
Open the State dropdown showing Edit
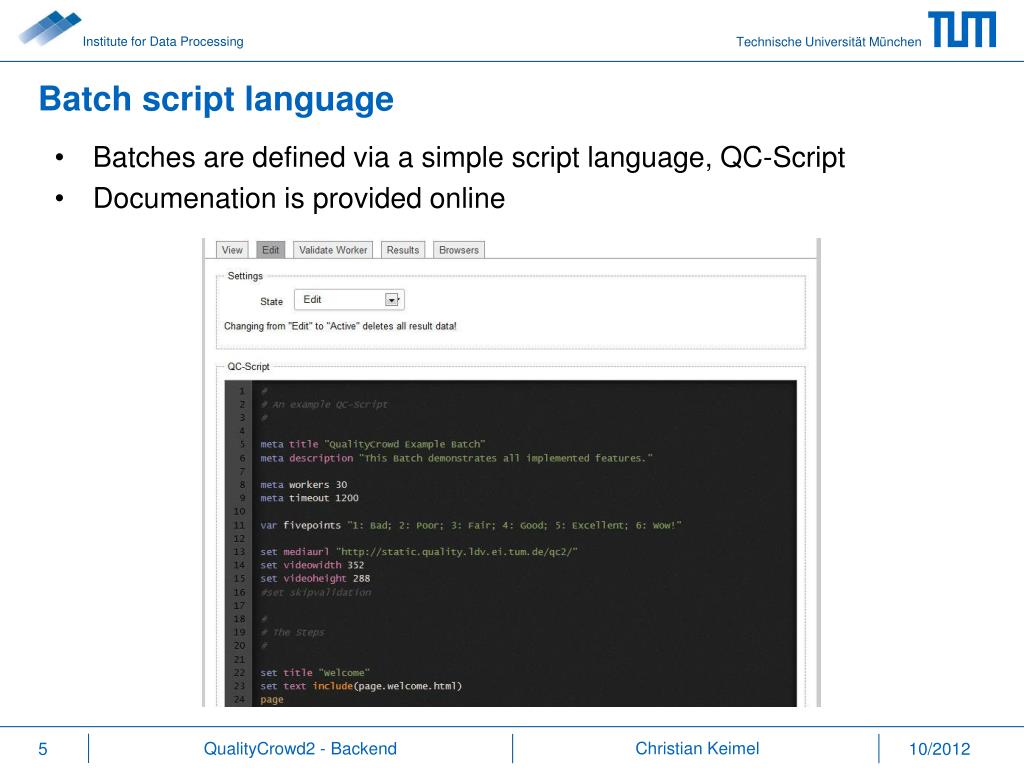point(349,300)
